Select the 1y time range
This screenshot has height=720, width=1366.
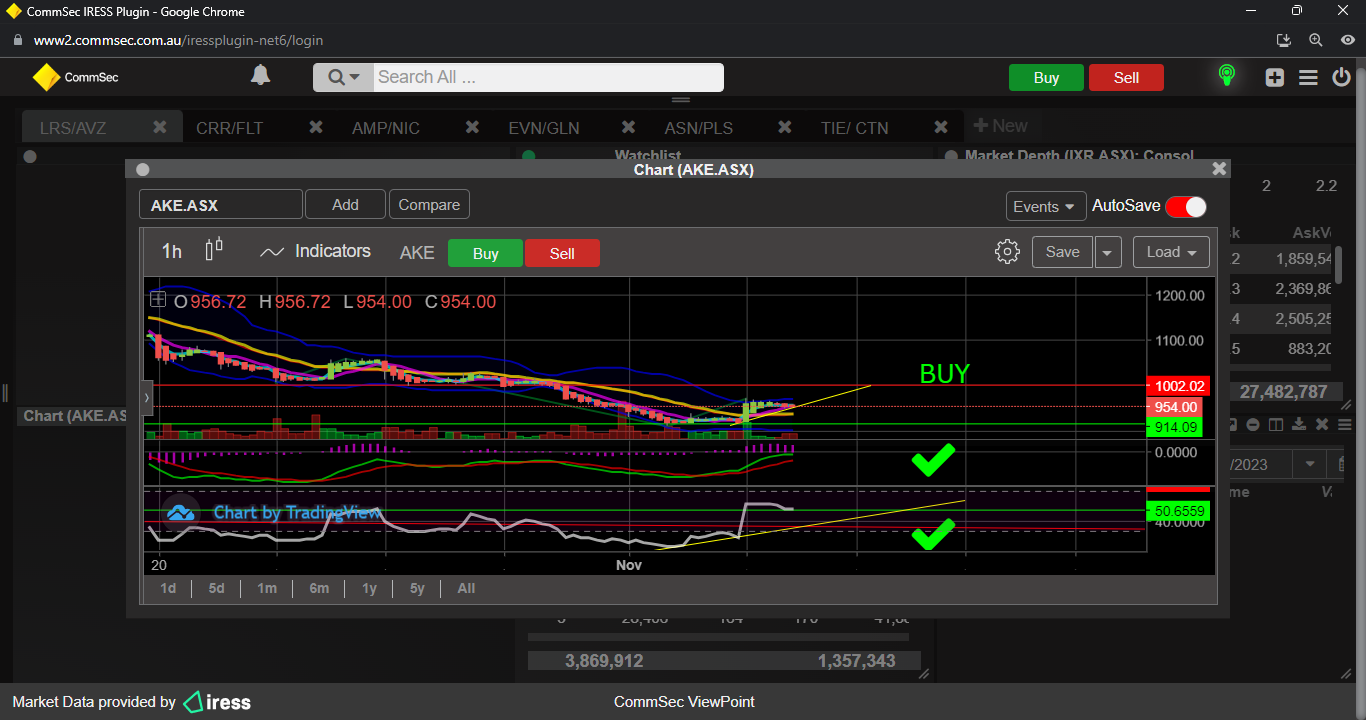point(369,588)
